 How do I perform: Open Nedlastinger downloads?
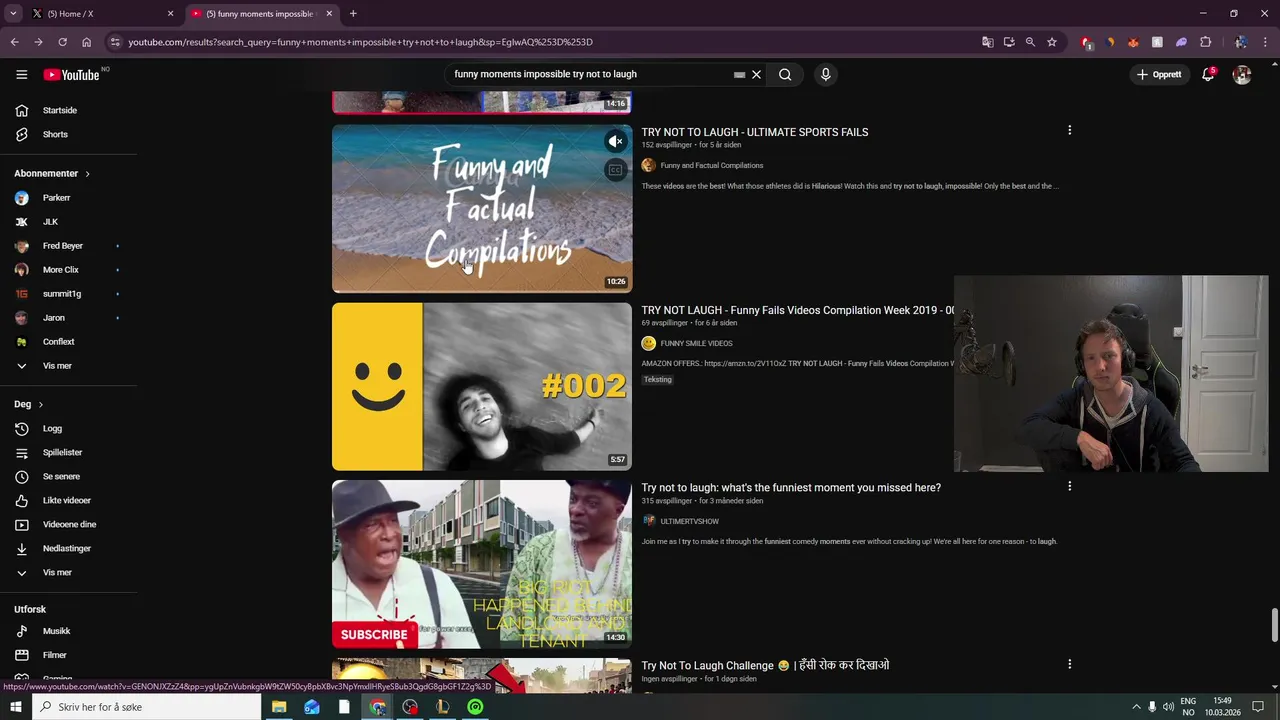click(69, 548)
